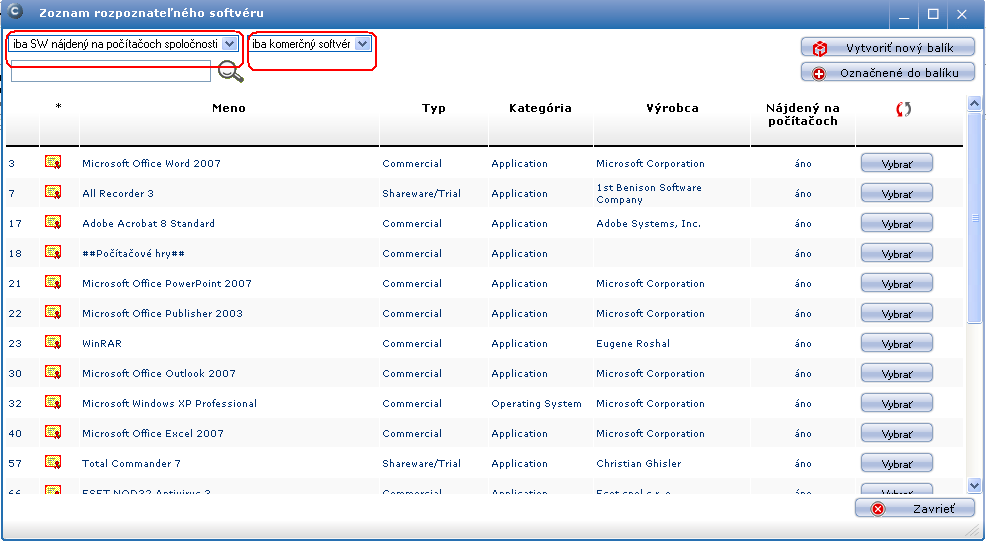
Task: Click 'Eugene Roshal' manufacturer cell
Action: (x=633, y=343)
